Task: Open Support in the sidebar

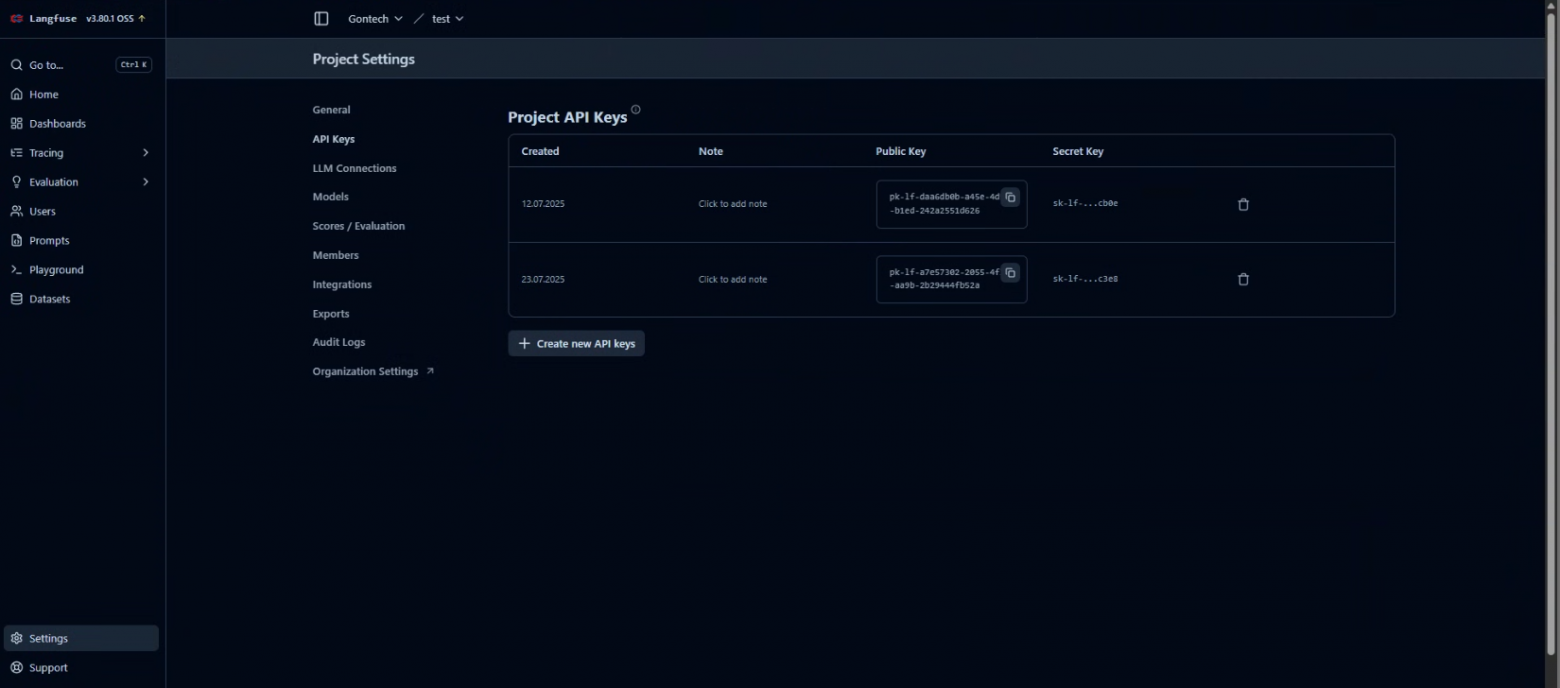Action: [x=82, y=667]
